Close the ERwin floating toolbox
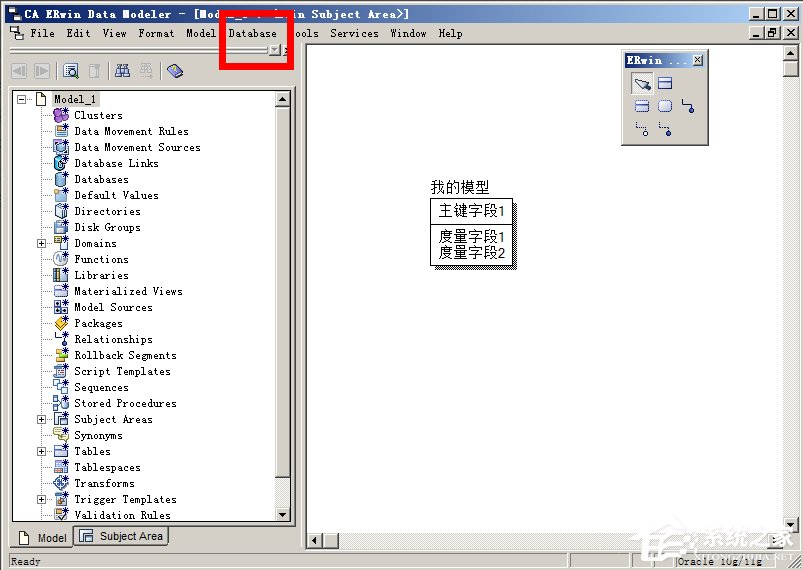This screenshot has width=803, height=570. [x=698, y=60]
